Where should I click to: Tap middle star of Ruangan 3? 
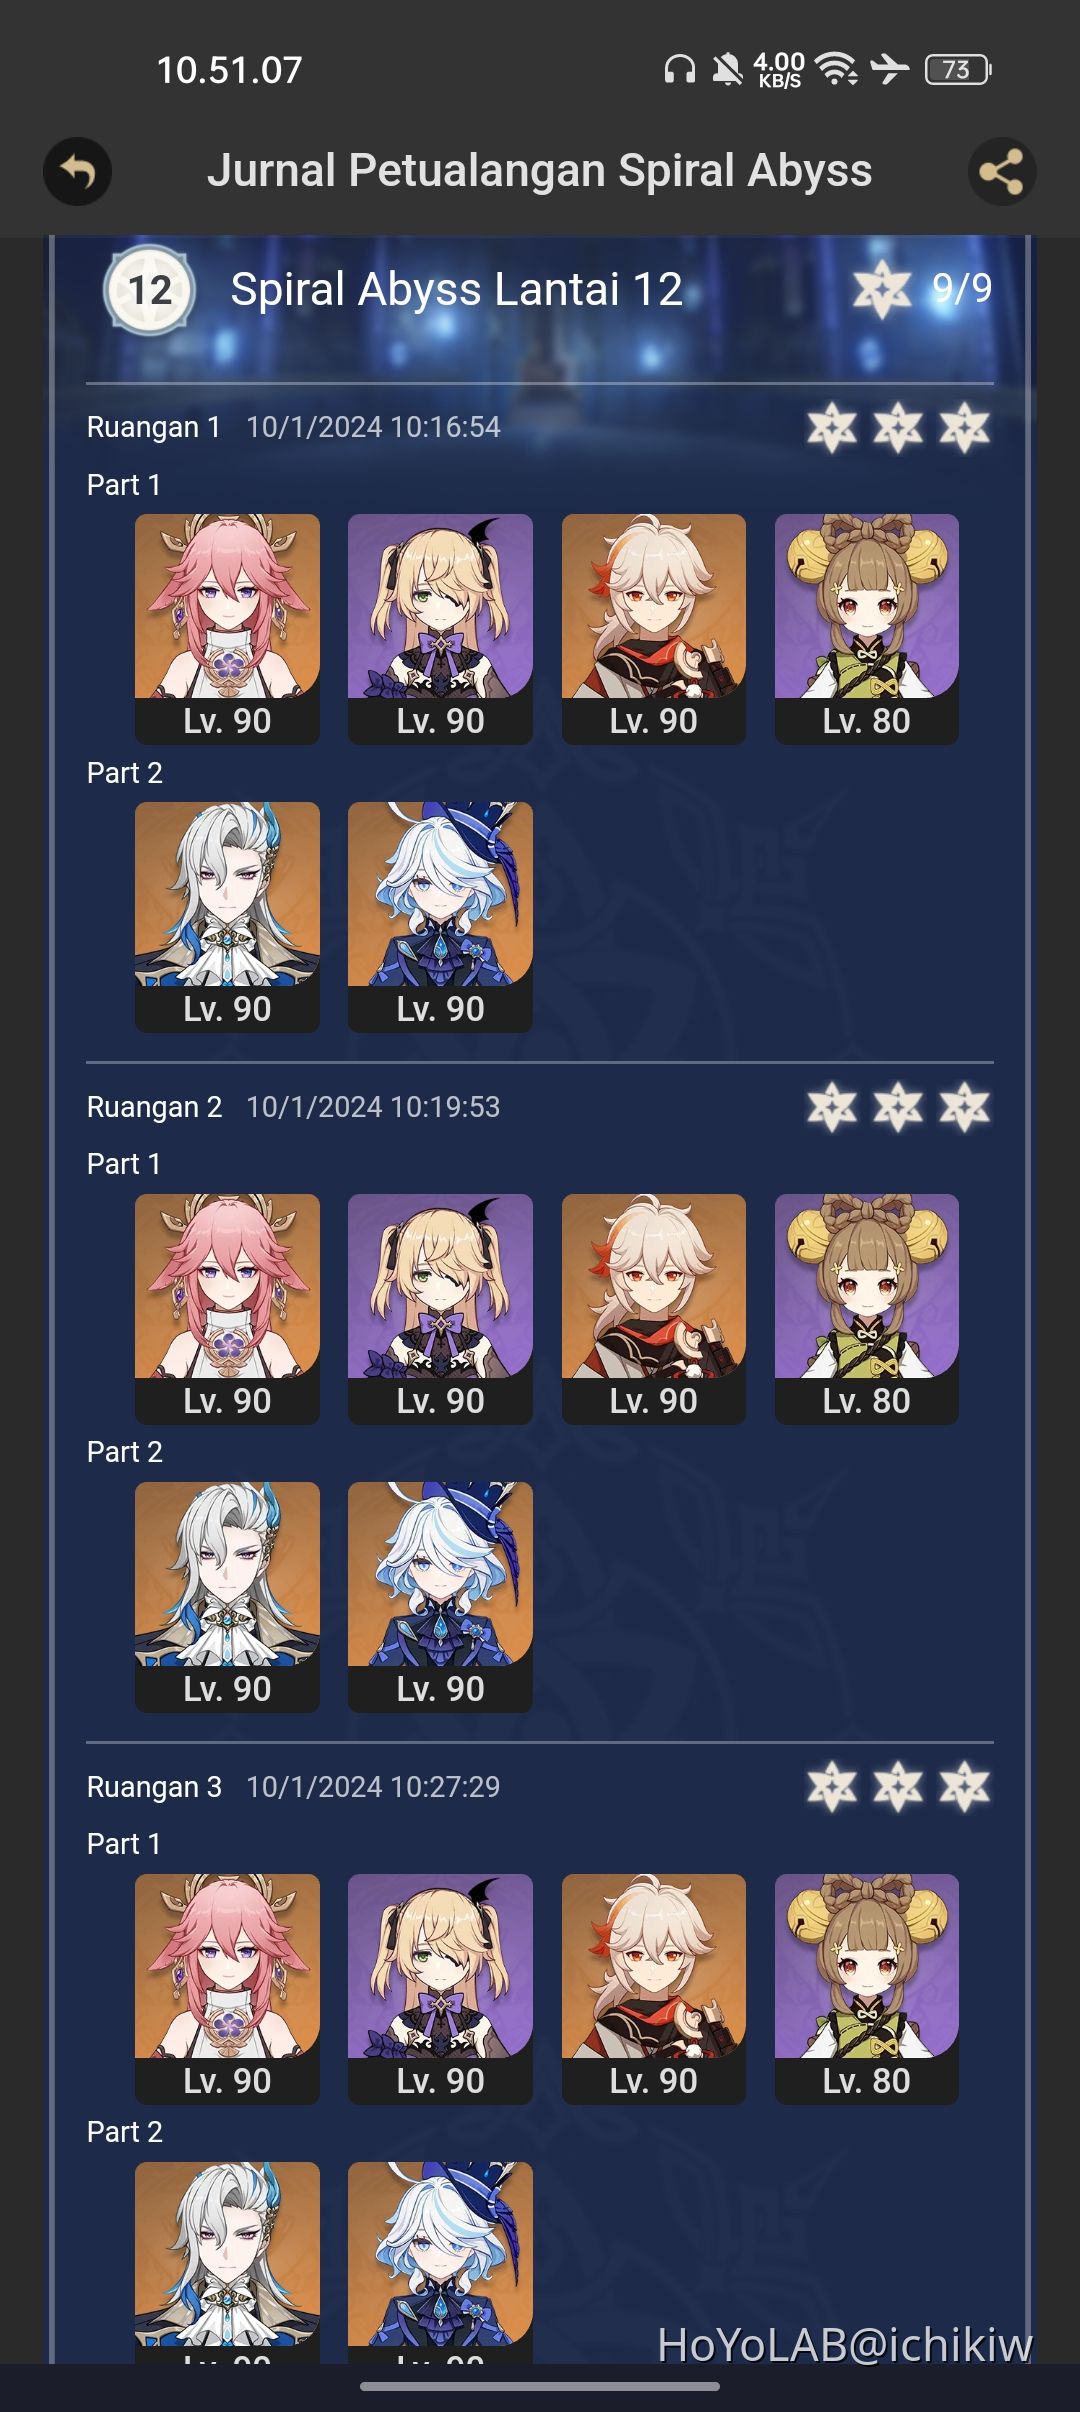(898, 1787)
